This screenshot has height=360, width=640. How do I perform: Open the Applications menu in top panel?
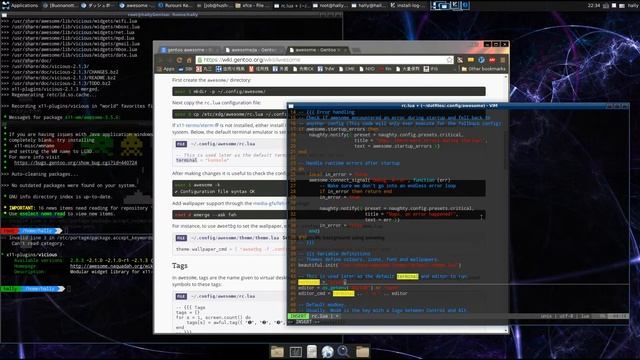20,5
